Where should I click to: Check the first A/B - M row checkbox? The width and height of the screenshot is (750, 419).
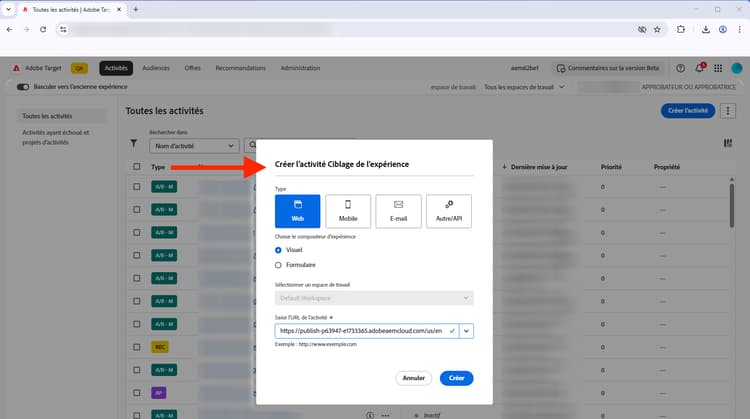pos(137,187)
